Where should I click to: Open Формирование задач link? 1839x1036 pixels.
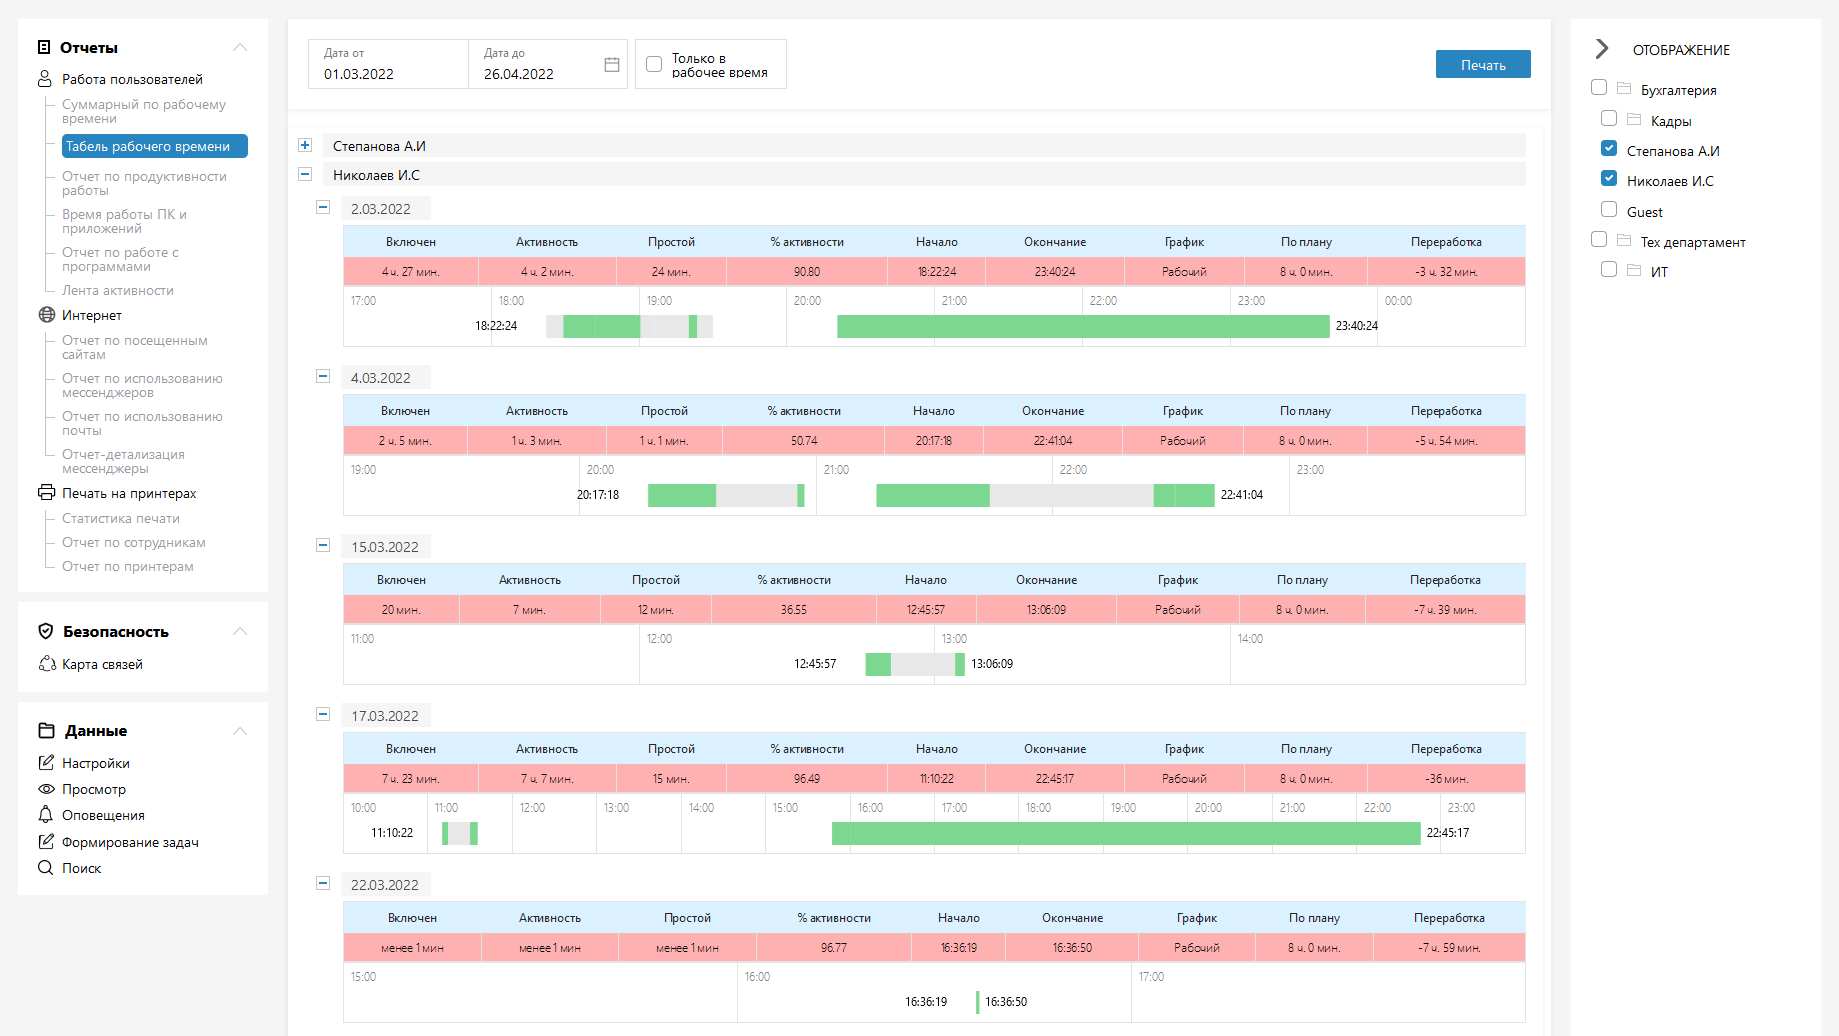click(x=130, y=842)
